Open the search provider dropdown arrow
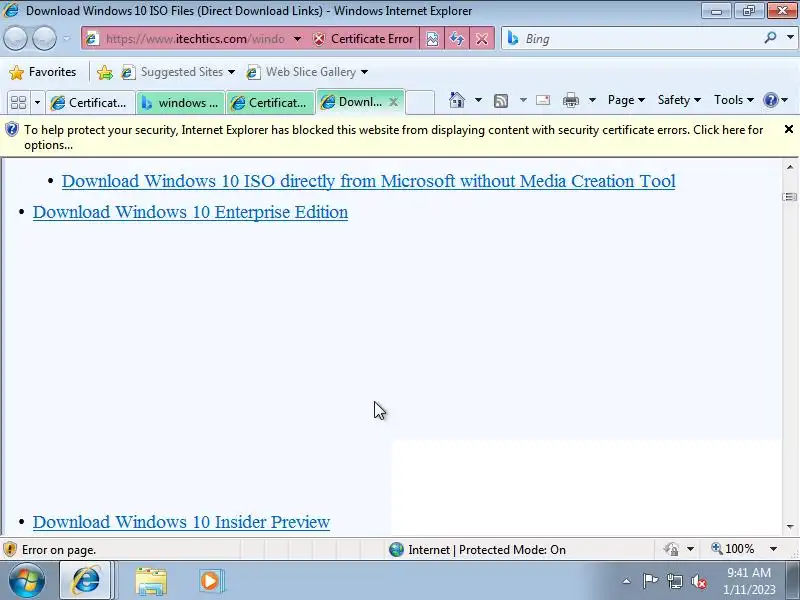The image size is (800, 600). (790, 38)
